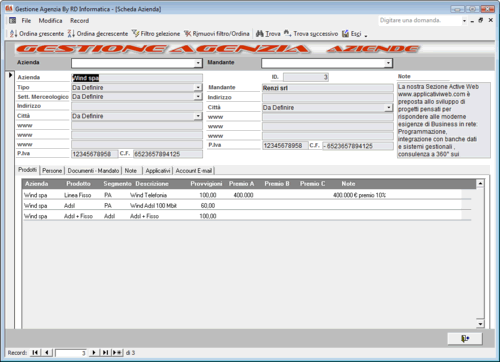The image size is (500, 362).
Task: Click the Azienda C.F. field
Action: pos(168,154)
